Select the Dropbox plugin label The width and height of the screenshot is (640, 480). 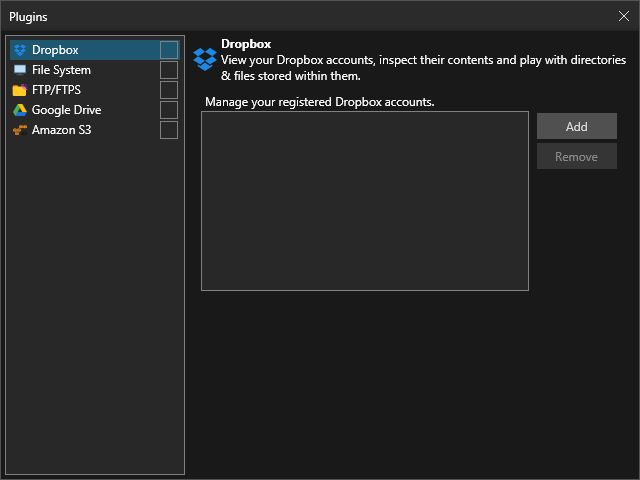(x=55, y=50)
